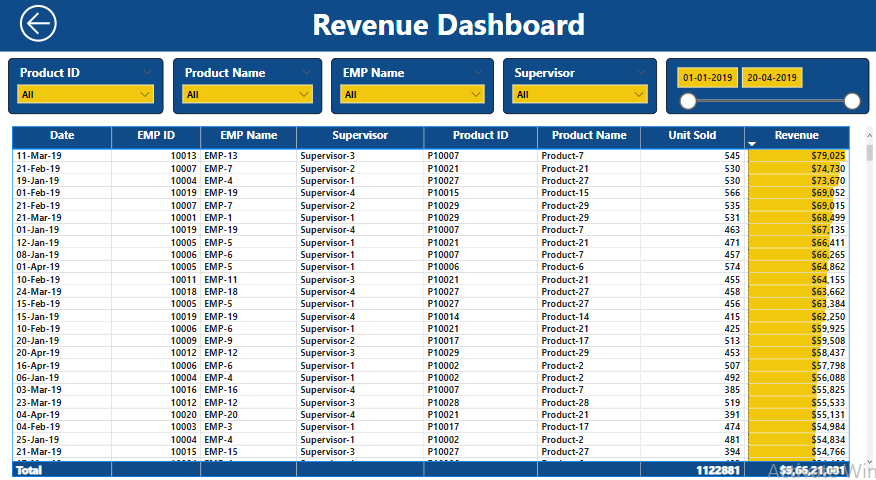
Task: Open the Product ID slicer dropdown
Action: [85, 94]
